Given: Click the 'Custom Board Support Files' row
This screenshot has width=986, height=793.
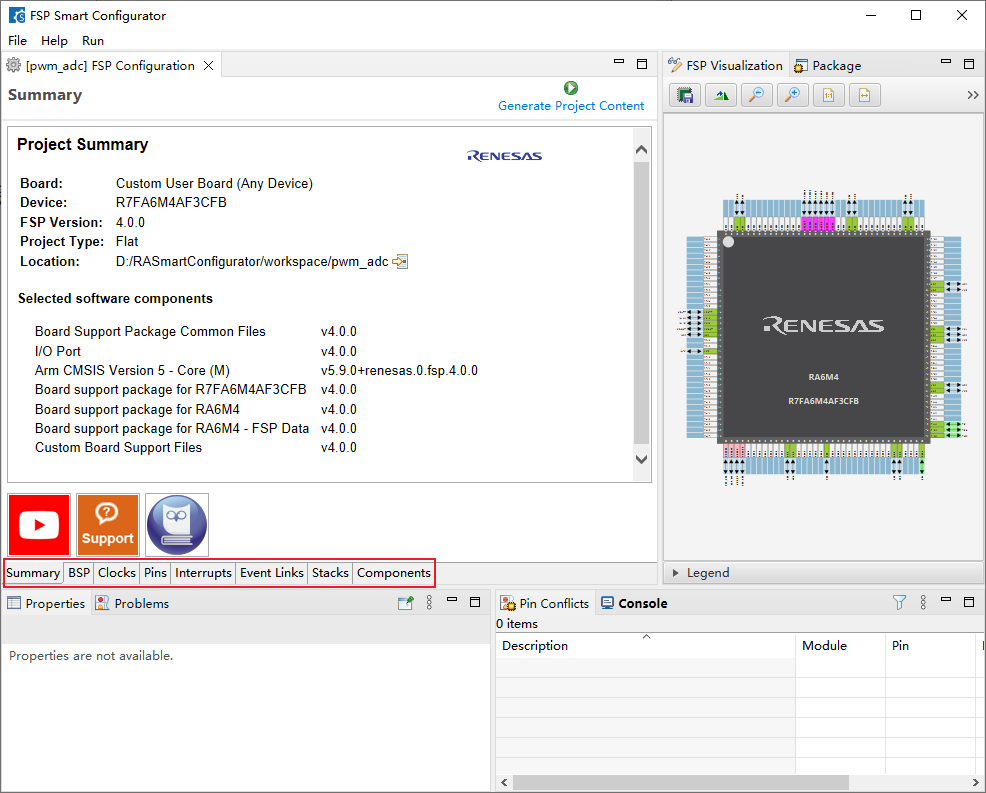Looking at the screenshot, I should (196, 448).
